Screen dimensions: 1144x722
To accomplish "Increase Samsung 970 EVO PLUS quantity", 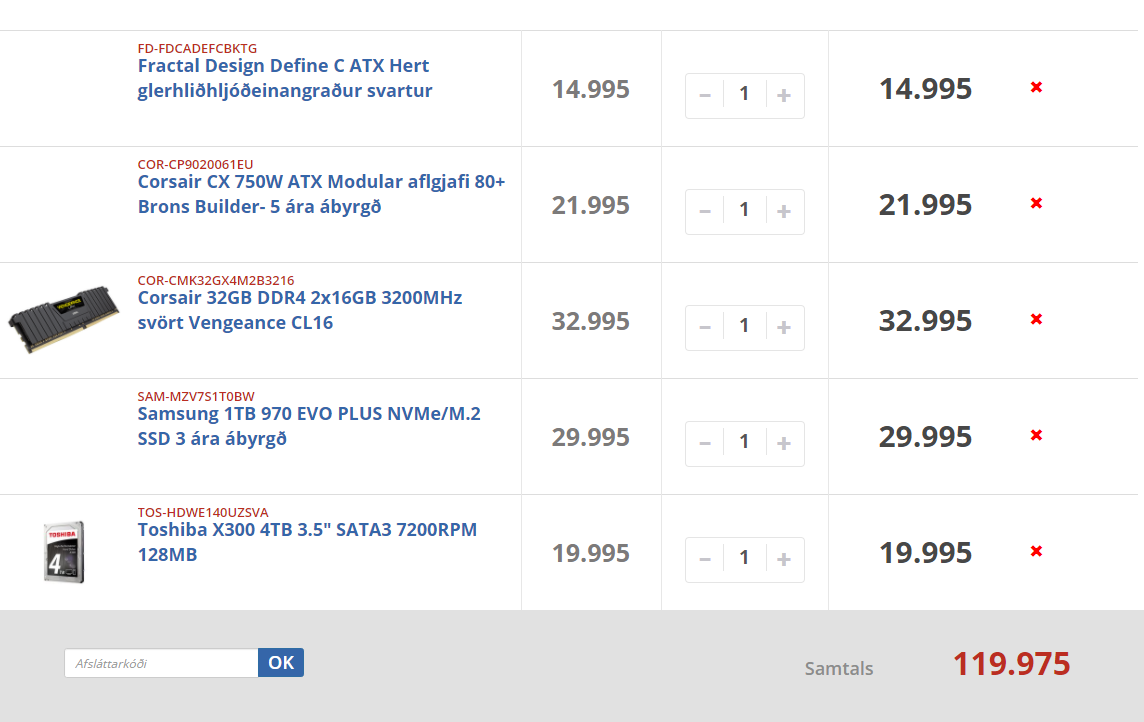I will [784, 443].
